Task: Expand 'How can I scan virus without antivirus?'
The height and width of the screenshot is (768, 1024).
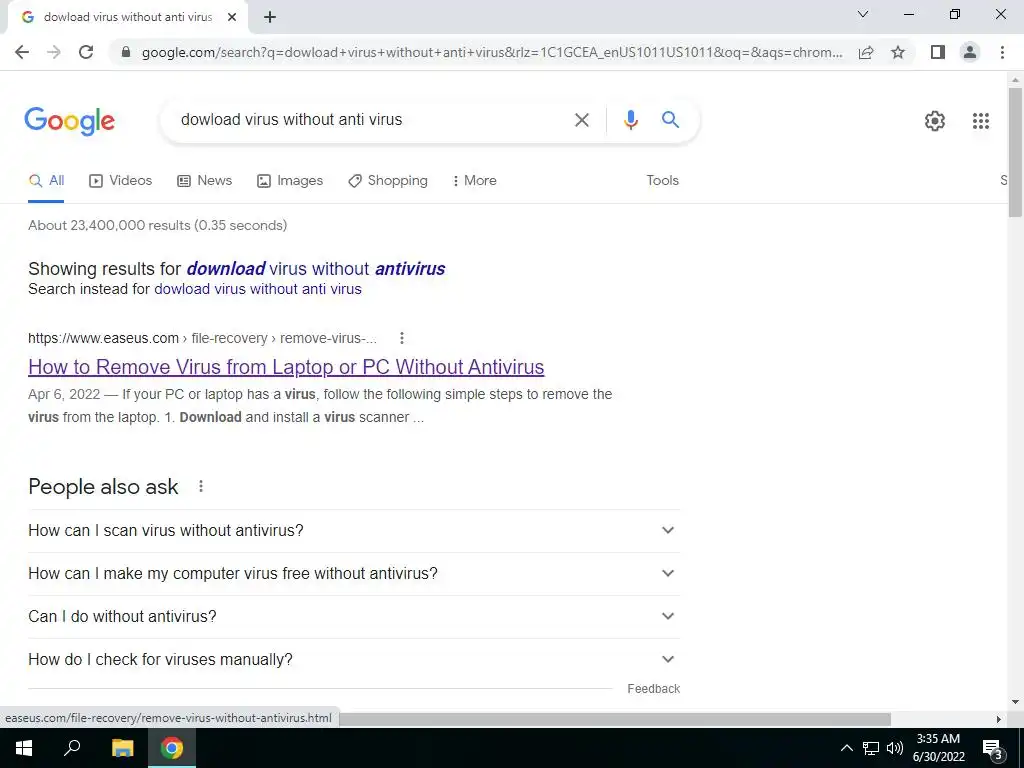Action: (x=353, y=530)
